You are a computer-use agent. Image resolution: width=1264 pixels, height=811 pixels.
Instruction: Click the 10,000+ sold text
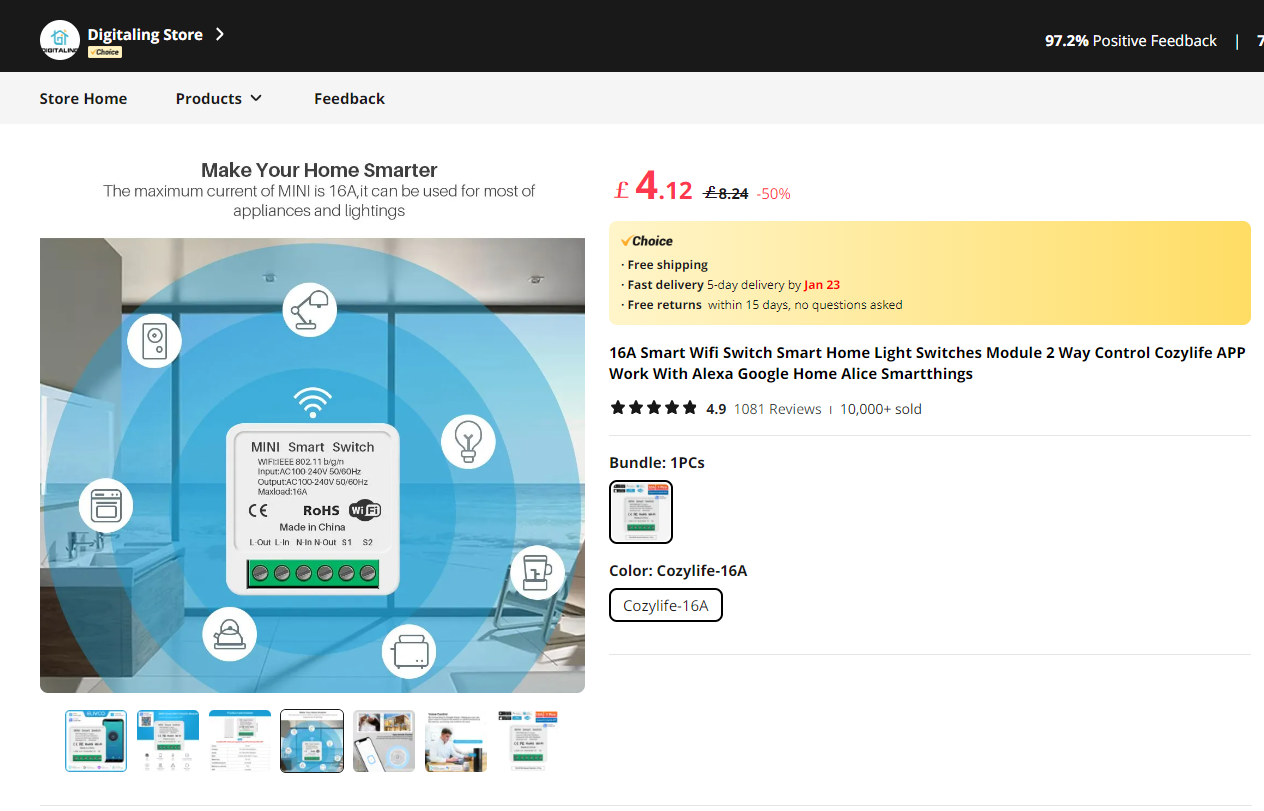(881, 409)
